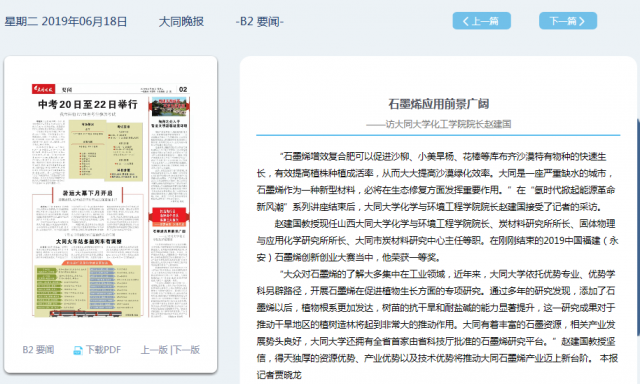The image size is (640, 384).
Task: Select 大同火车站多趟列车有调整 article in thumbnail
Action: point(89,242)
